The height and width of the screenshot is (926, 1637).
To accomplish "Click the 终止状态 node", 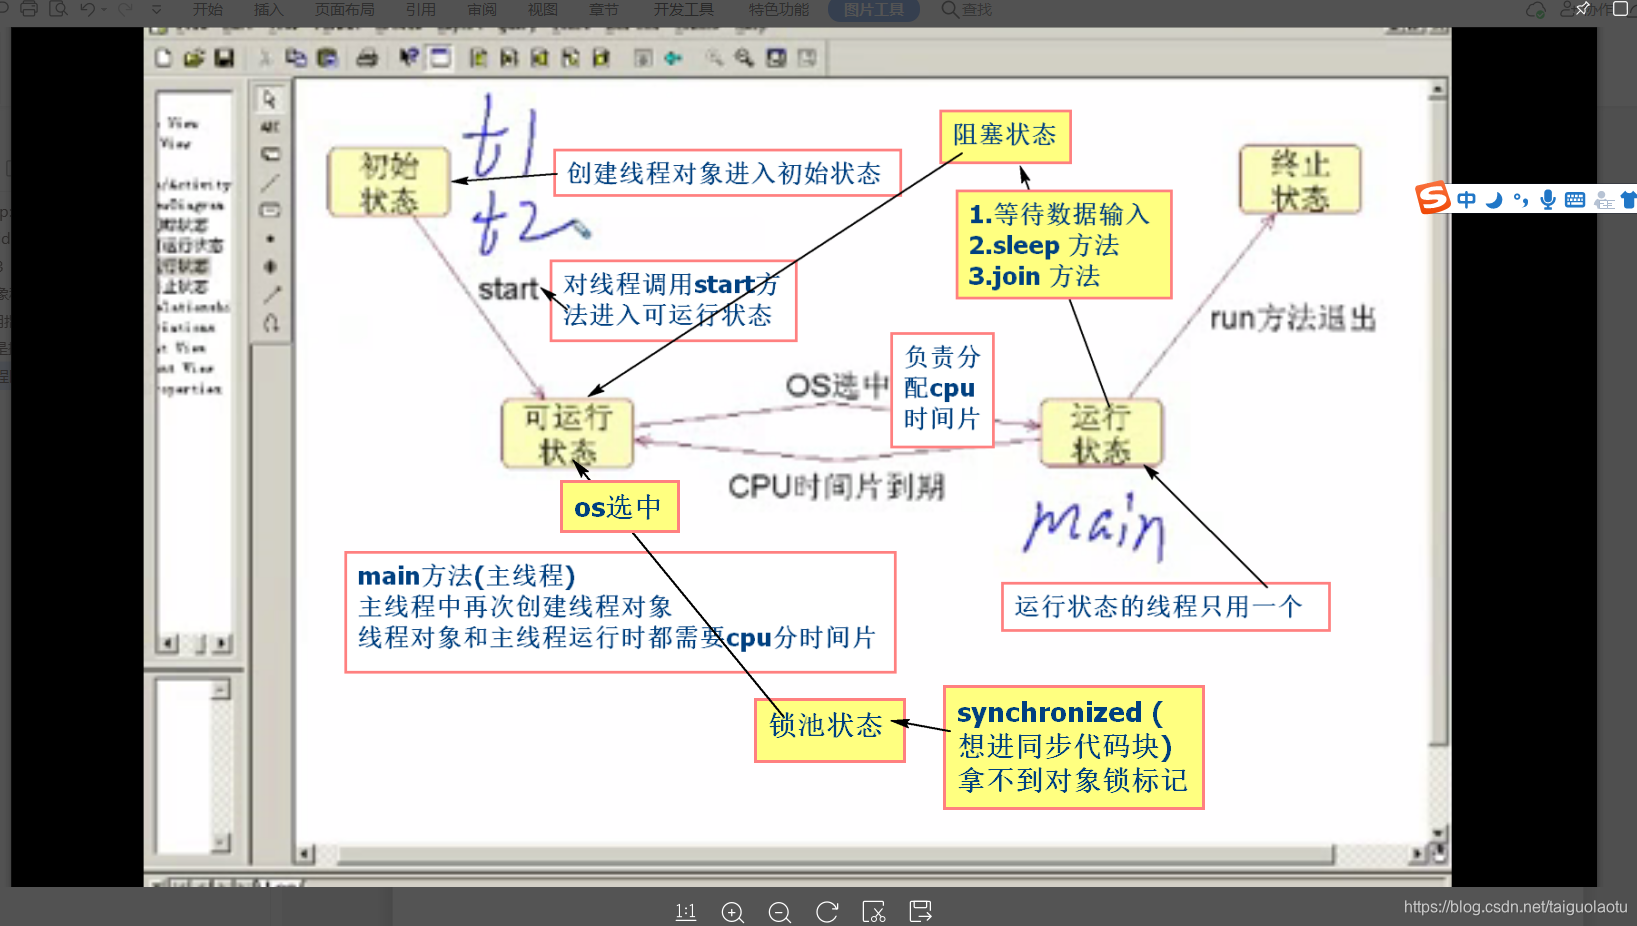I will [1300, 180].
